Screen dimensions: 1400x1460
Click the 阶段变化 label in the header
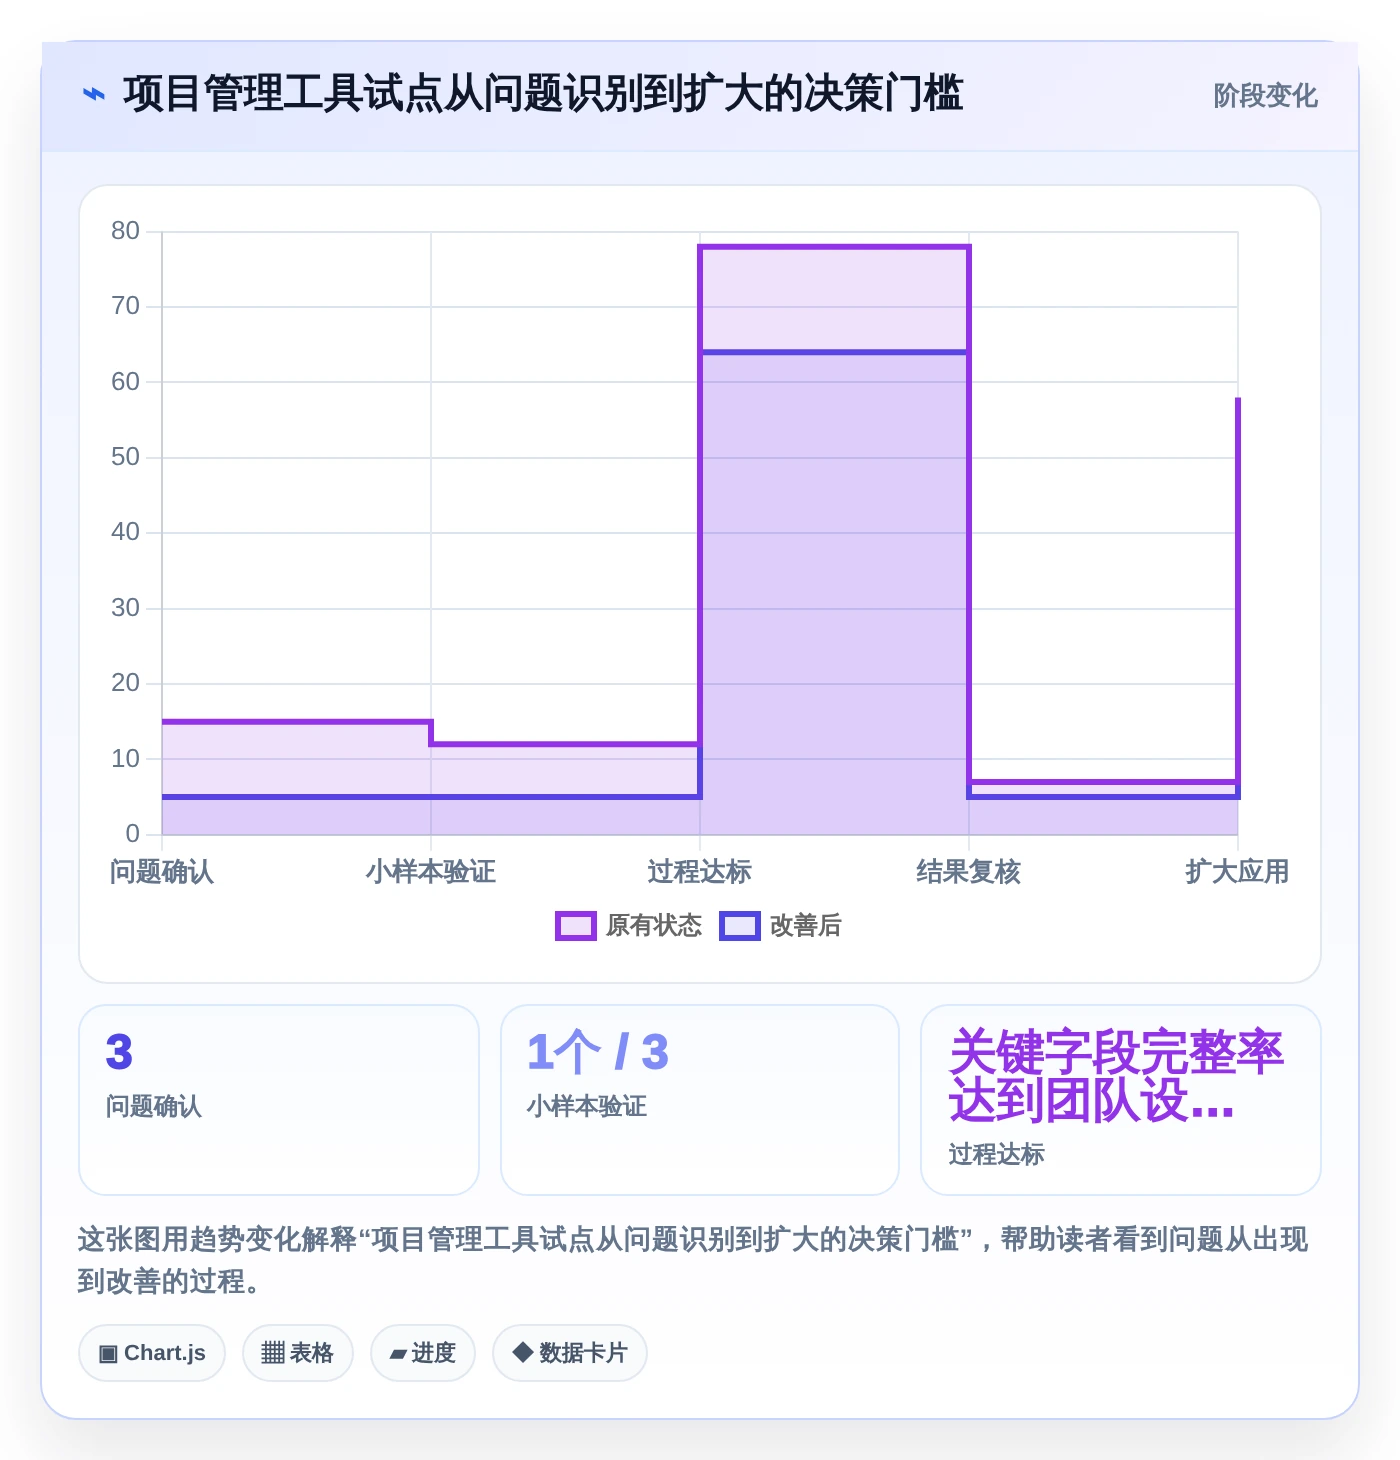(x=1265, y=96)
